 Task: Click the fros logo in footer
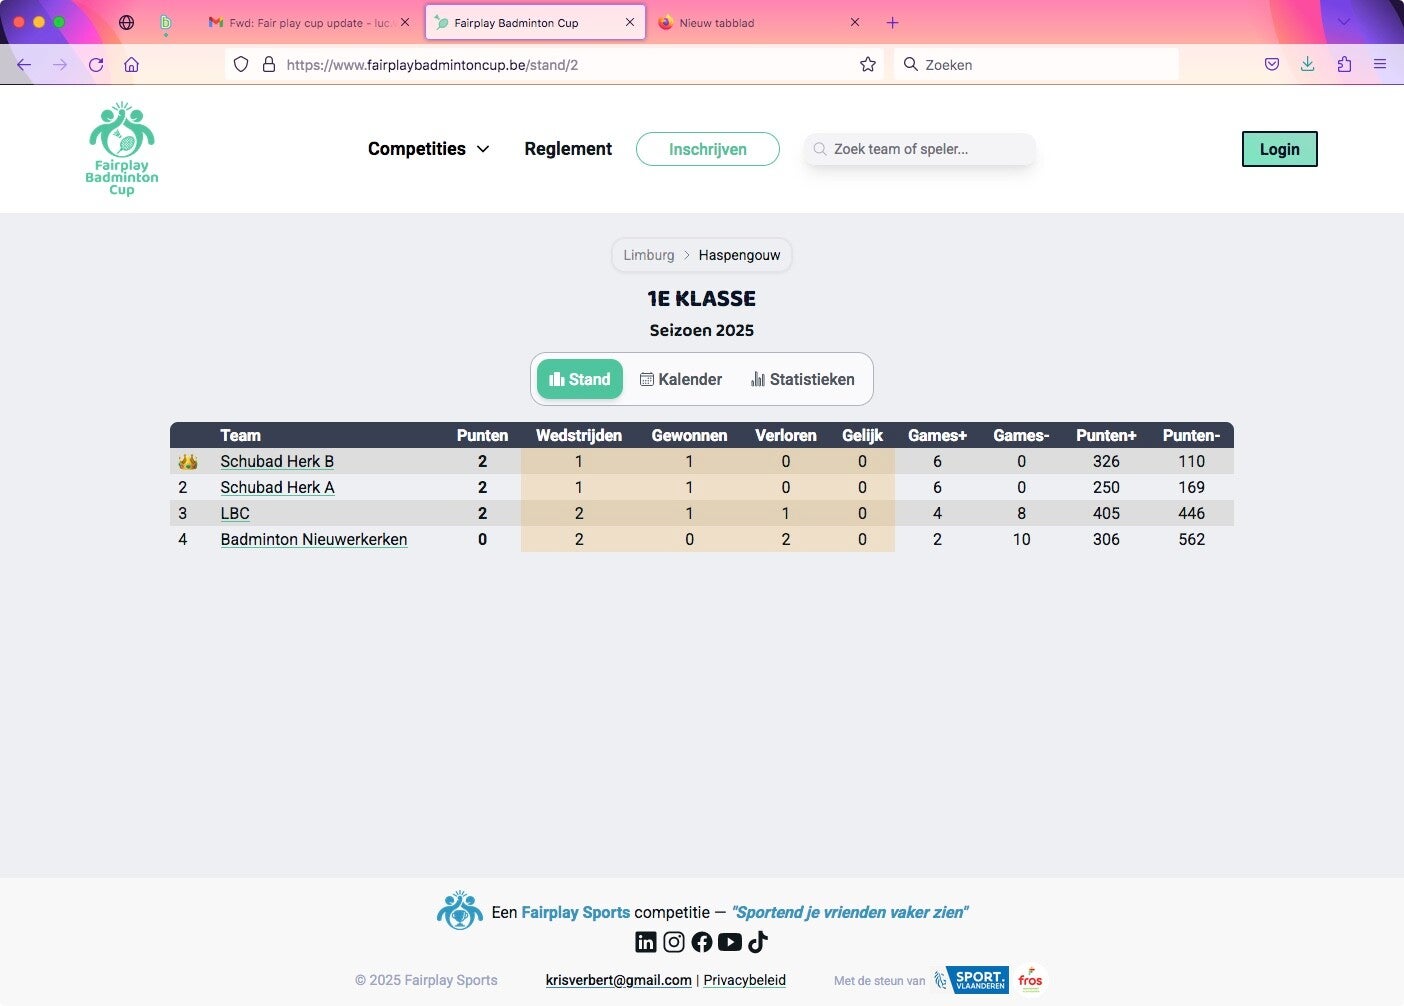point(1030,980)
